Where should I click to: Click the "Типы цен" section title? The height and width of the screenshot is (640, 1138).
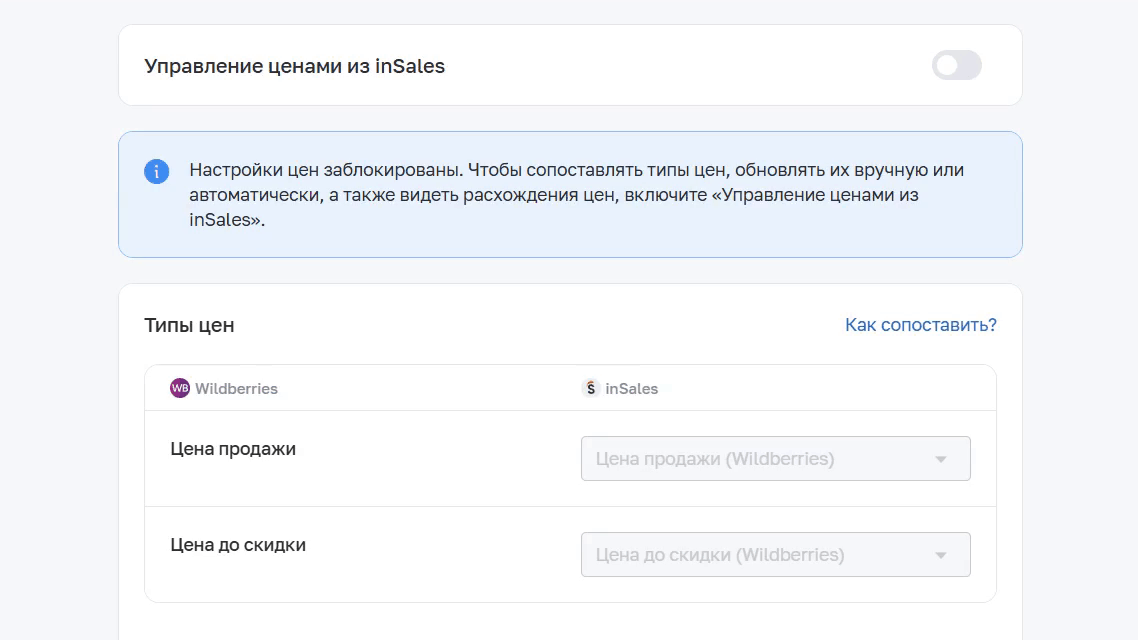click(189, 325)
